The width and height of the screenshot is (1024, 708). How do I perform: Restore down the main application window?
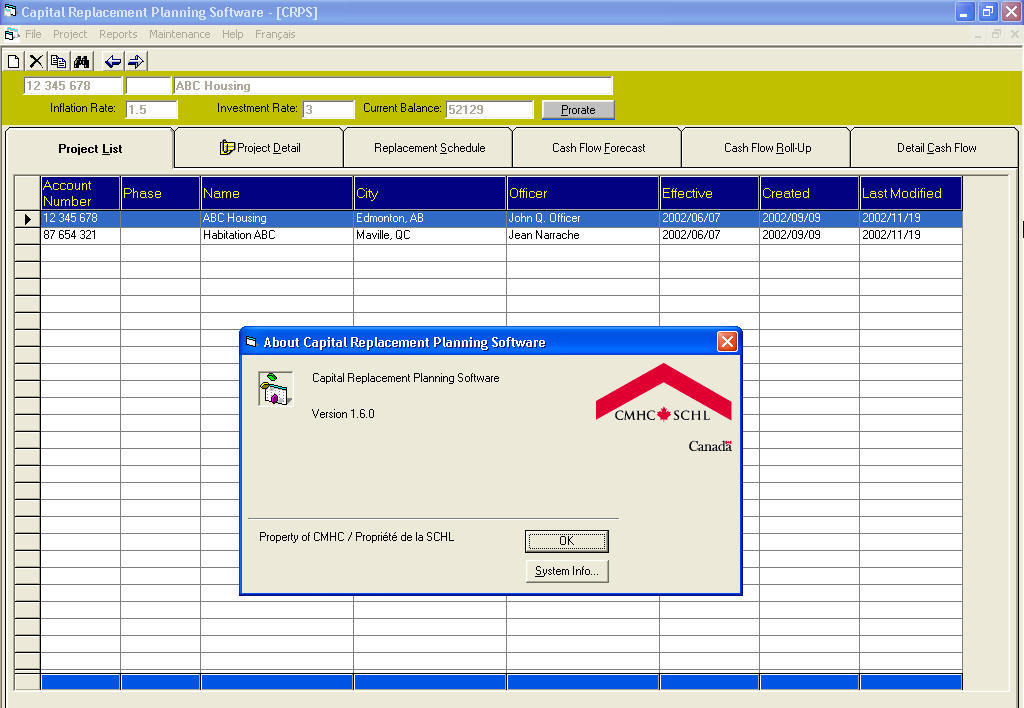pos(987,11)
